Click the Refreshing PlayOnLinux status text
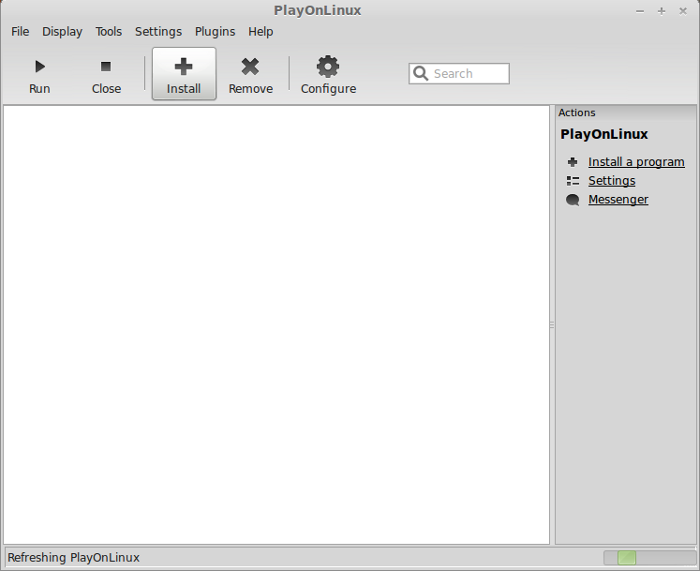Image resolution: width=700 pixels, height=571 pixels. (x=74, y=558)
